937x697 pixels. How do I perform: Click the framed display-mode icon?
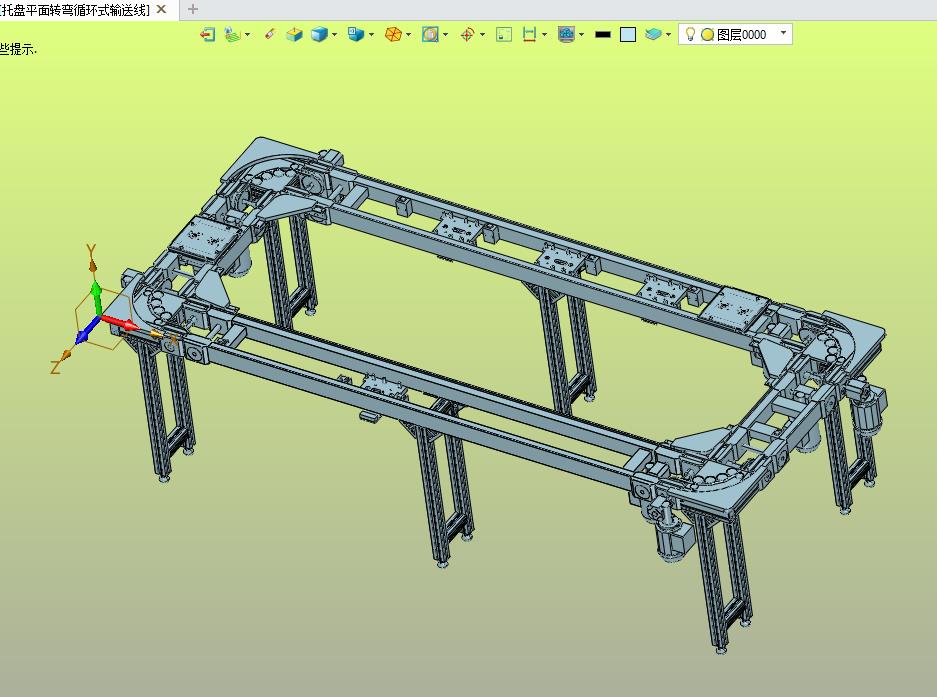(430, 35)
